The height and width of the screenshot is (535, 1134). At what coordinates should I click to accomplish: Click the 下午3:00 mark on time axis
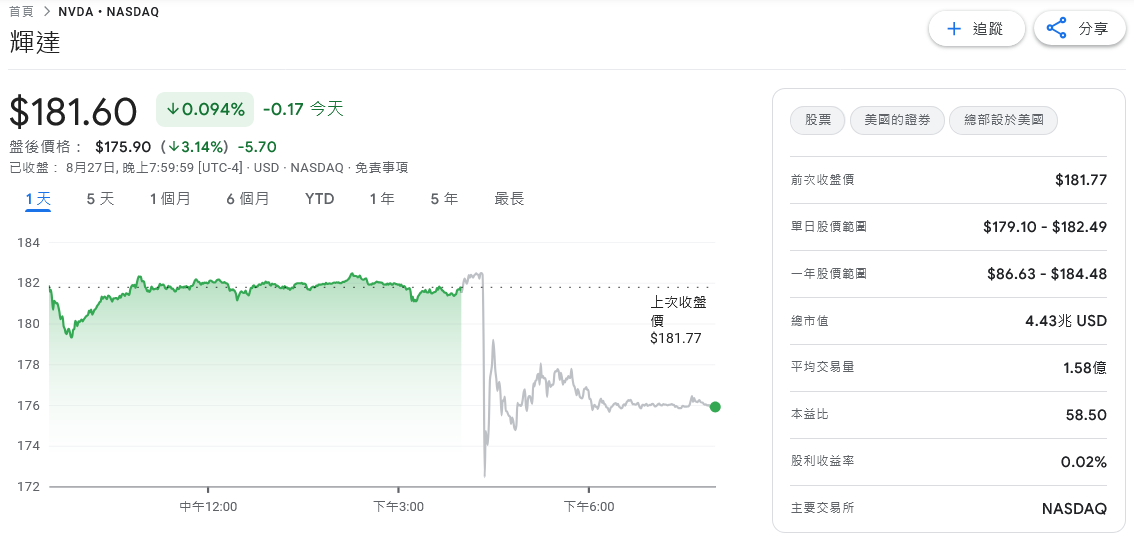click(398, 507)
